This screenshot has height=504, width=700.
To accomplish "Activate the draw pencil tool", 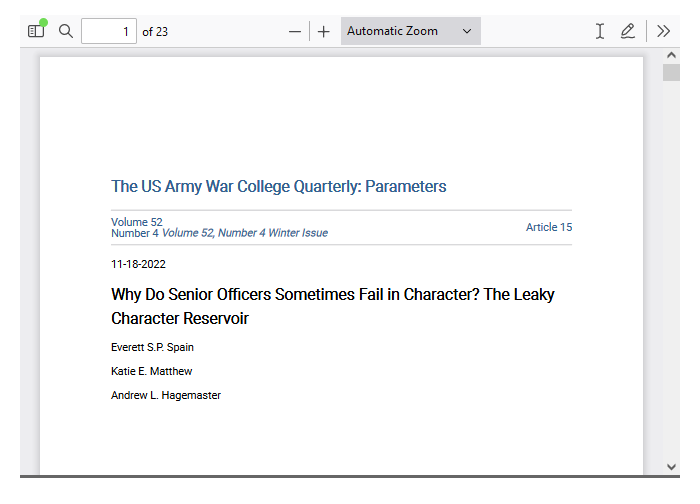I will pyautogui.click(x=628, y=31).
